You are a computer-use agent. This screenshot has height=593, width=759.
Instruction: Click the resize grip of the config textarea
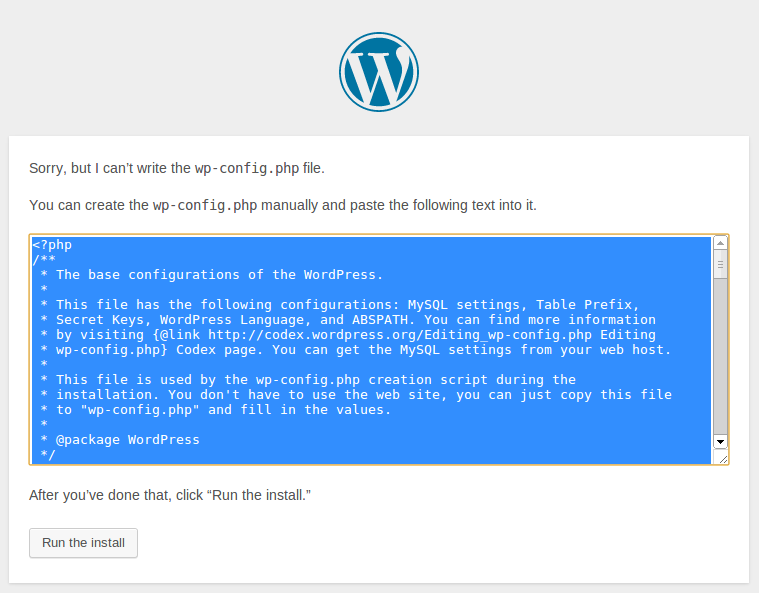[x=723, y=458]
